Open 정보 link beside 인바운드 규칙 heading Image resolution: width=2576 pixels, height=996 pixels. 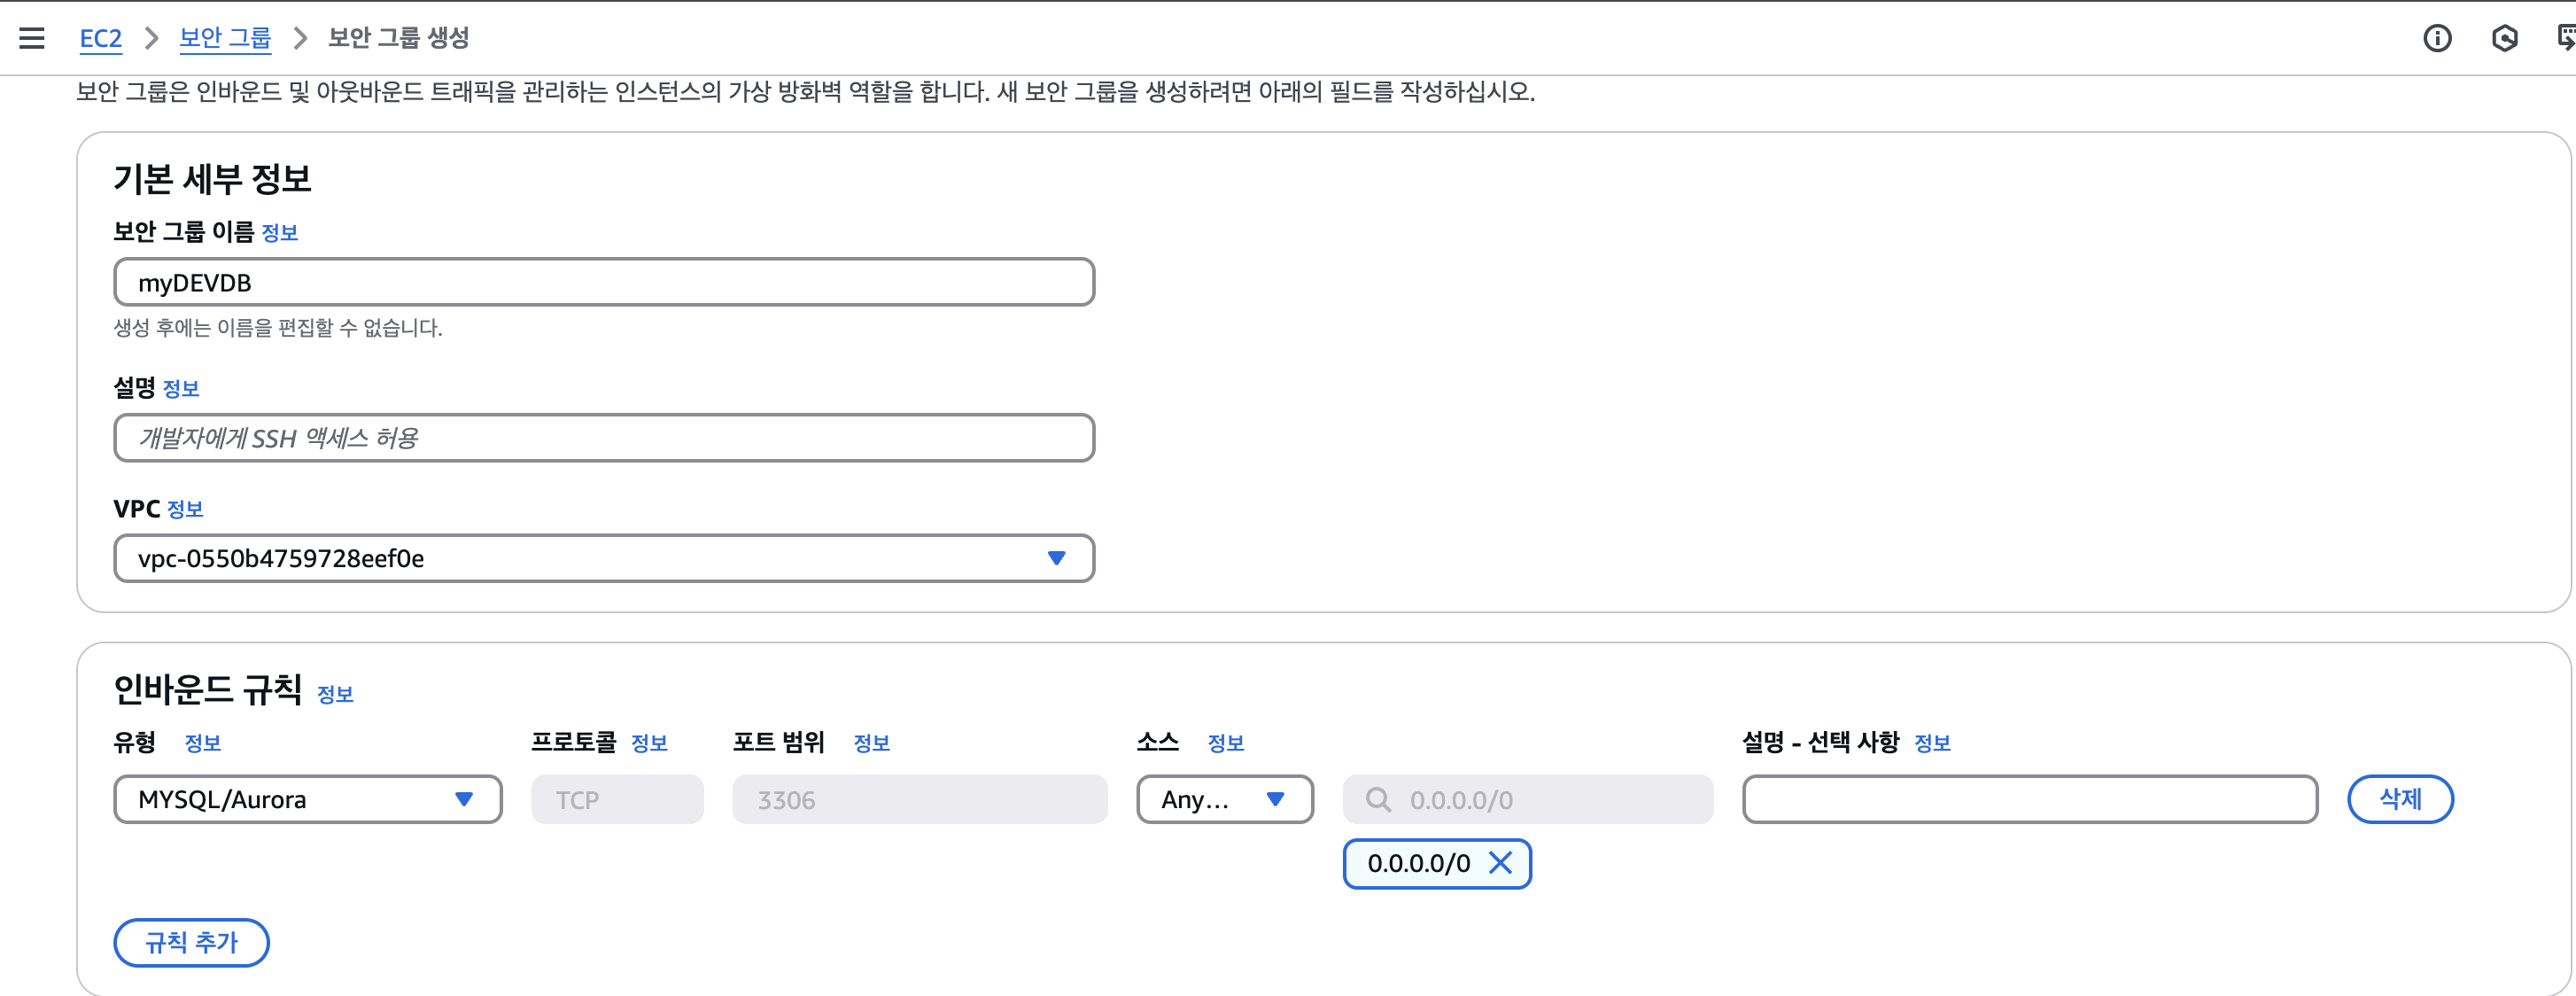point(335,694)
